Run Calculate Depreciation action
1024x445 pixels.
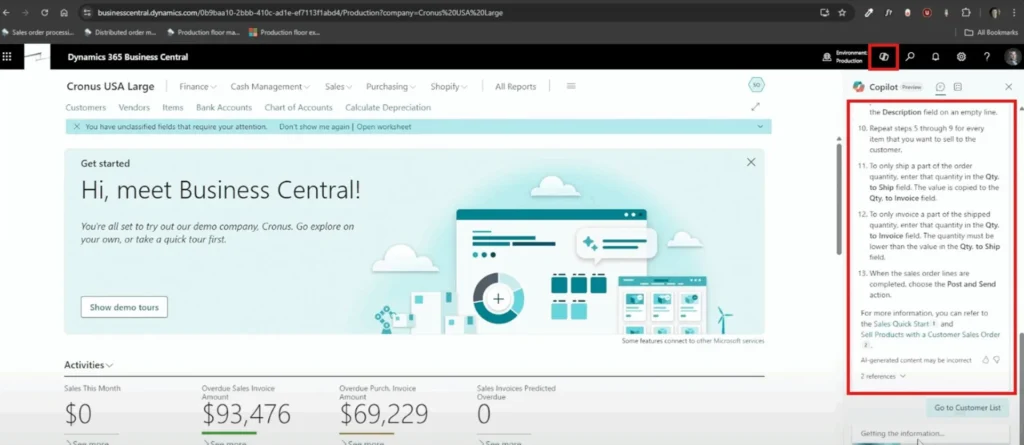pyautogui.click(x=388, y=107)
